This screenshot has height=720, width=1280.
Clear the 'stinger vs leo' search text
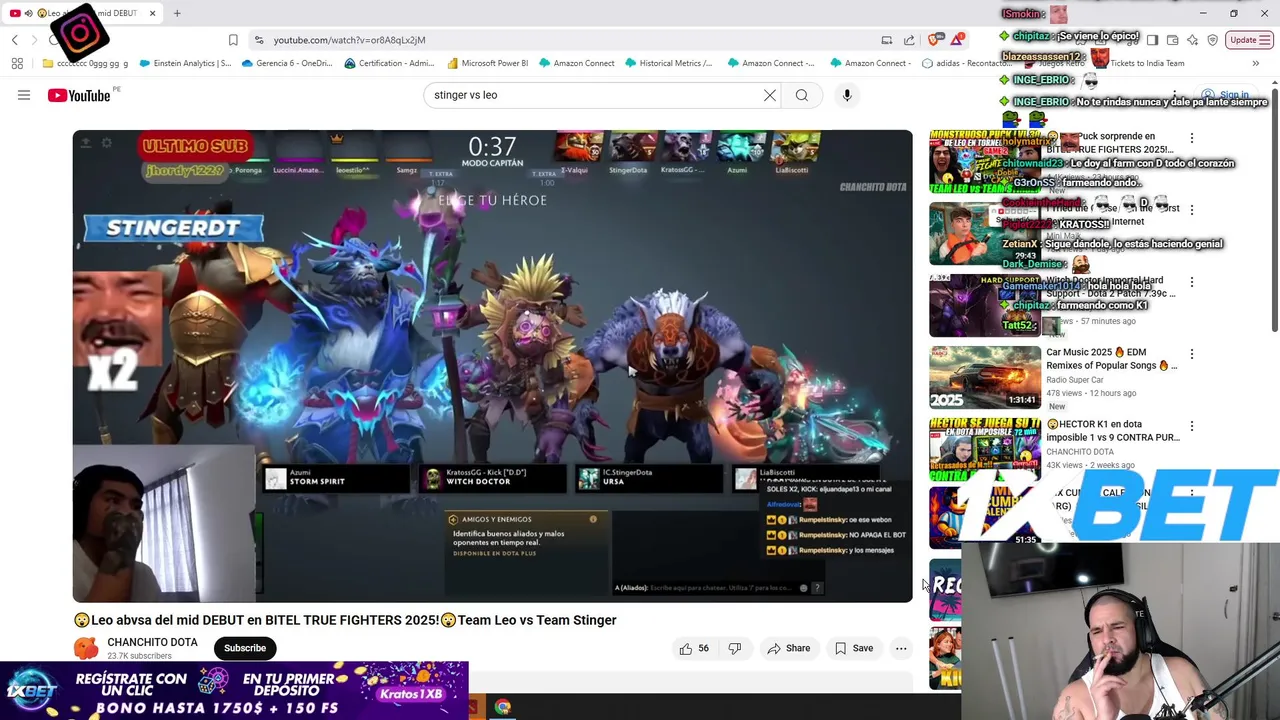[770, 95]
